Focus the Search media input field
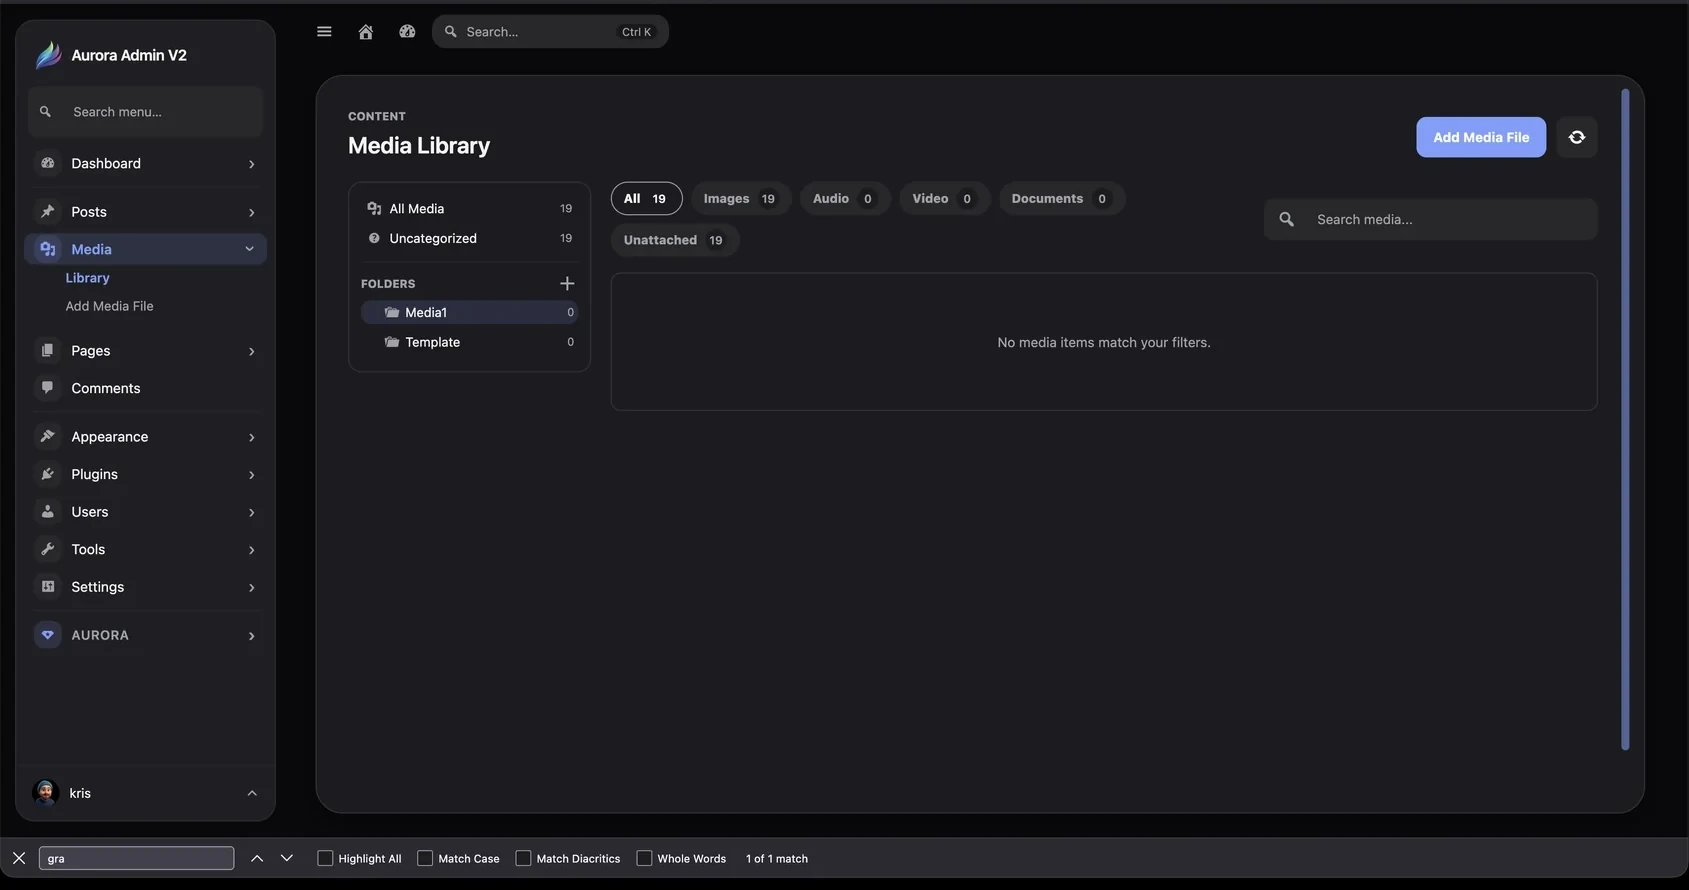Viewport: 1689px width, 890px height. coord(1431,219)
